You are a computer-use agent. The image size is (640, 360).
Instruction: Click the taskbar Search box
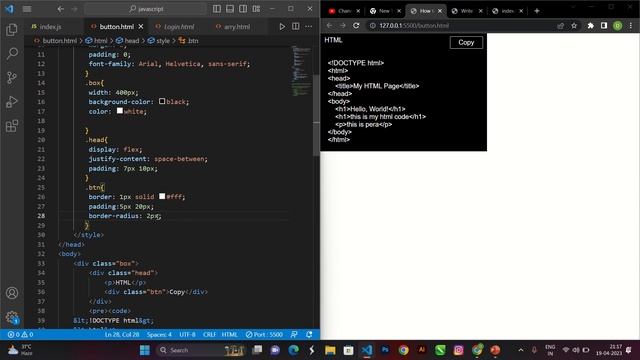click(x=201, y=350)
